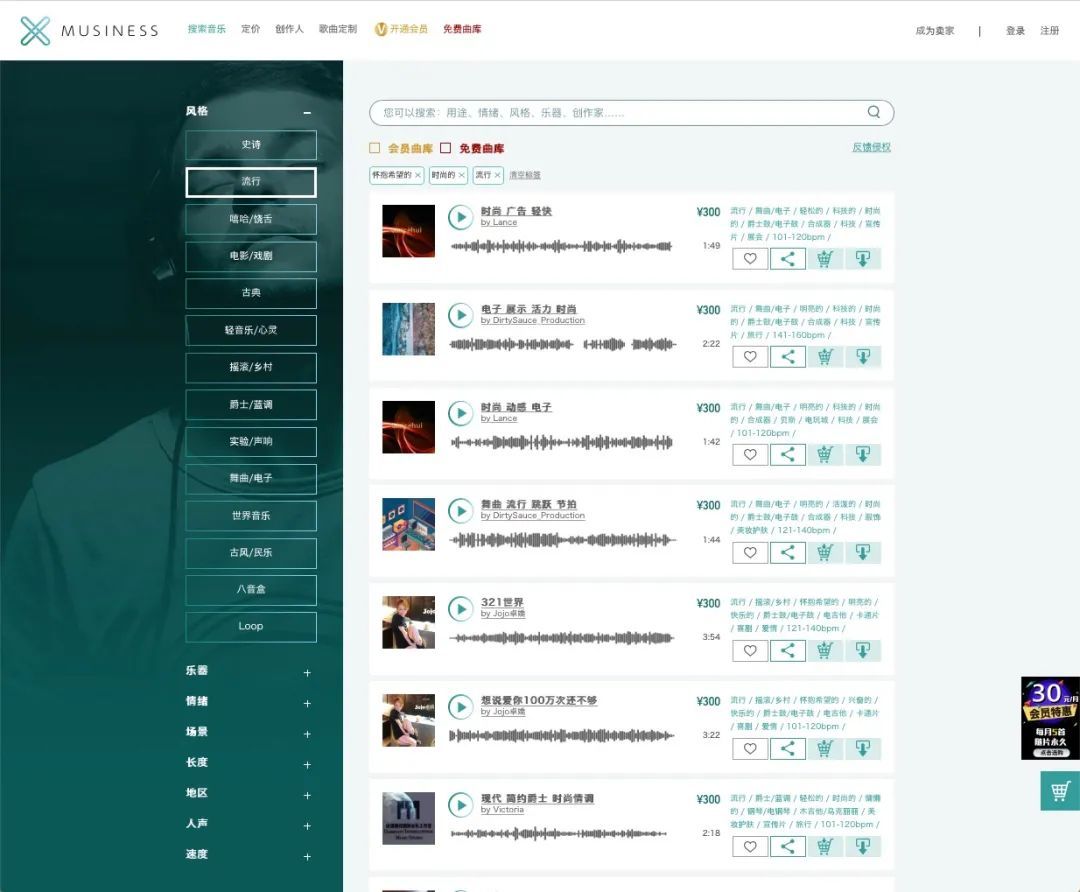Click the 反馈侵权 link
The image size is (1080, 892).
click(871, 147)
